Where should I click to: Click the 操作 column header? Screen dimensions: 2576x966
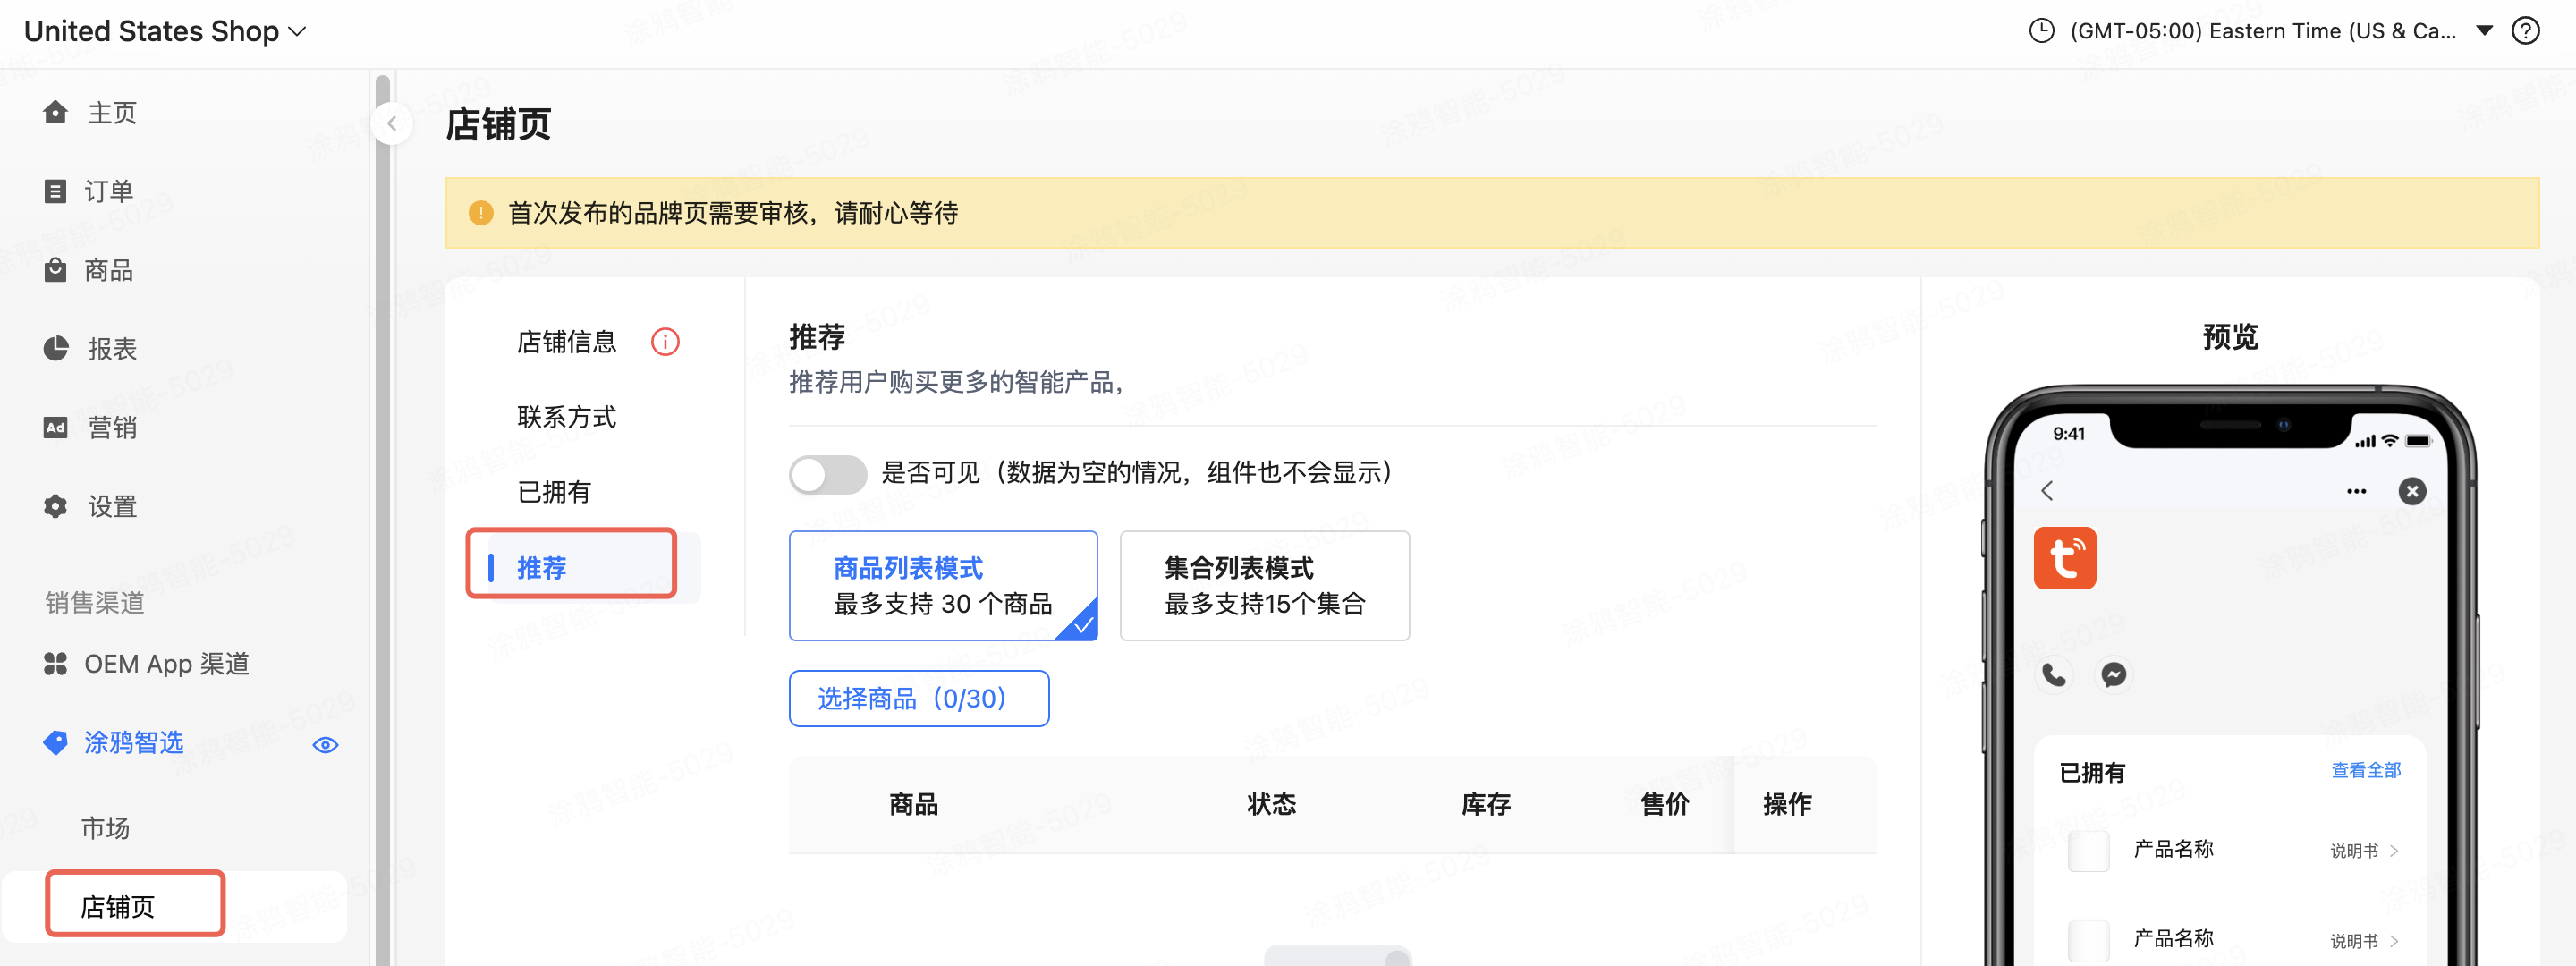1787,804
